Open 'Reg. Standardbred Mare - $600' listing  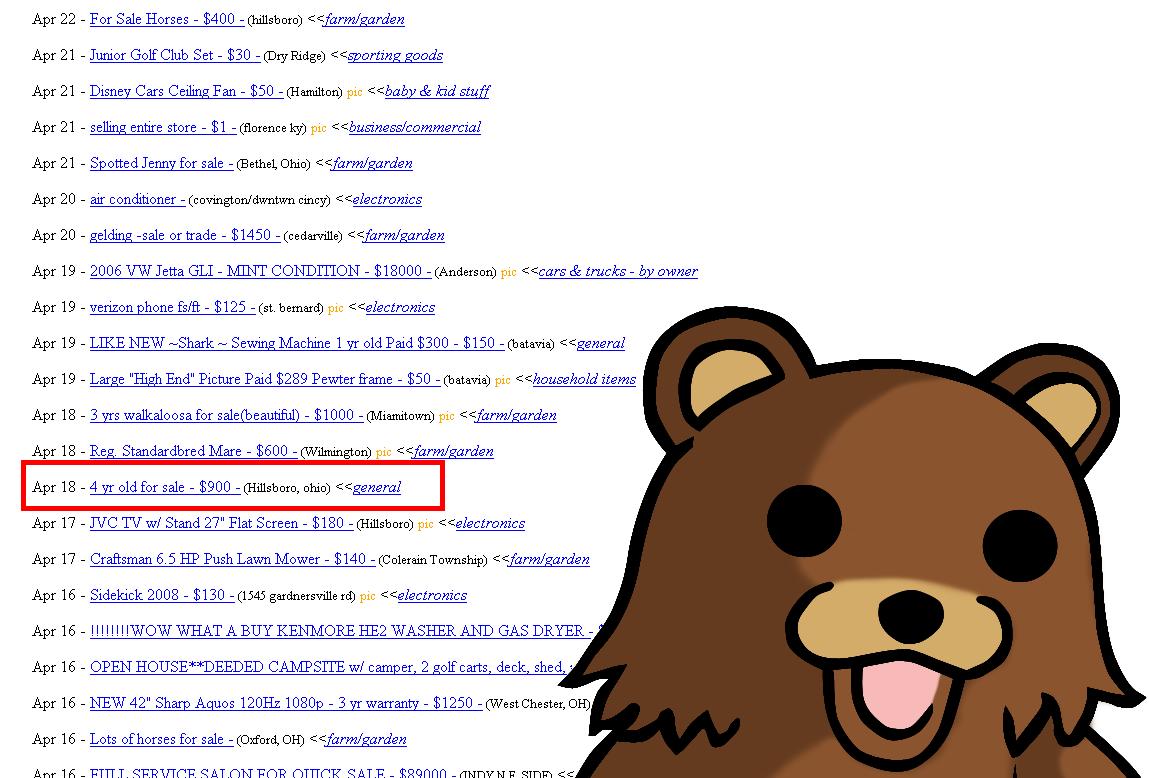click(x=193, y=451)
